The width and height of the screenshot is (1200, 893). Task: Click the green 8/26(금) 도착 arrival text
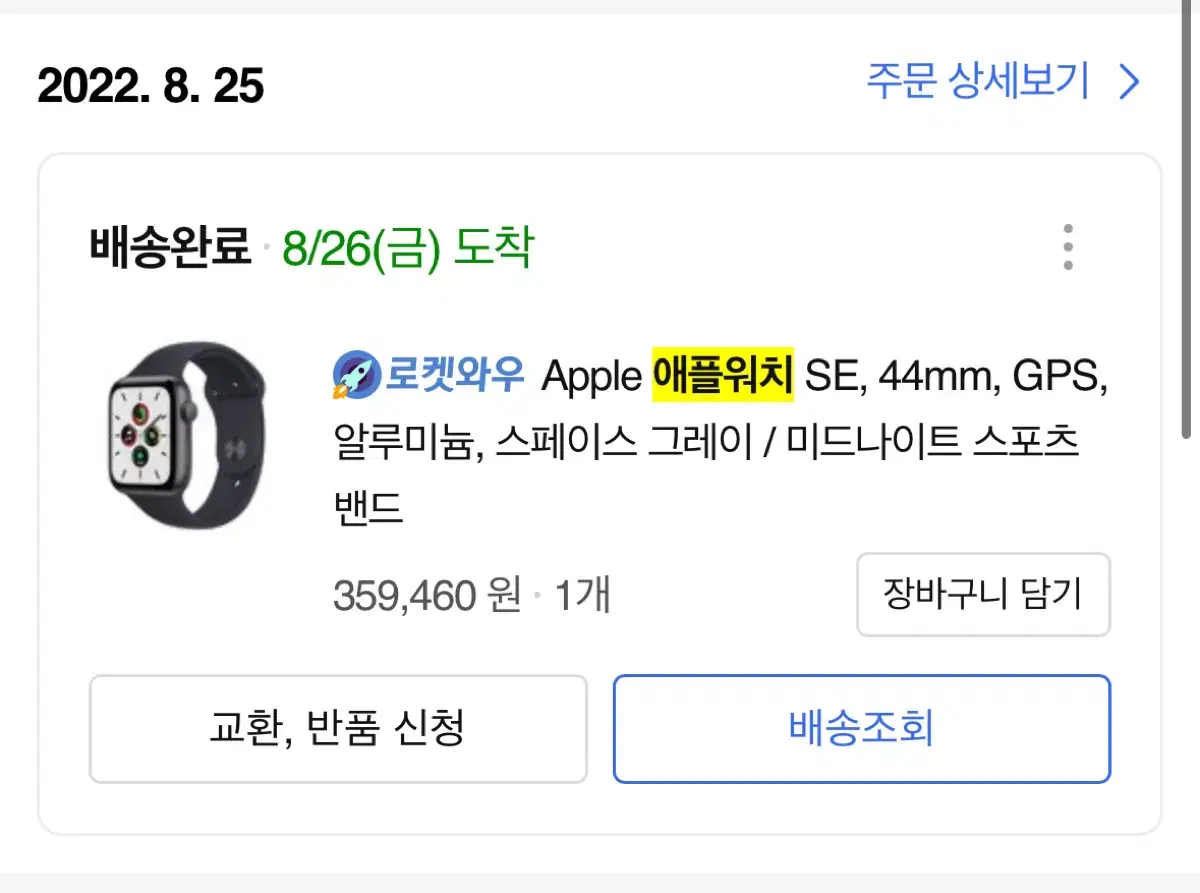pos(408,247)
